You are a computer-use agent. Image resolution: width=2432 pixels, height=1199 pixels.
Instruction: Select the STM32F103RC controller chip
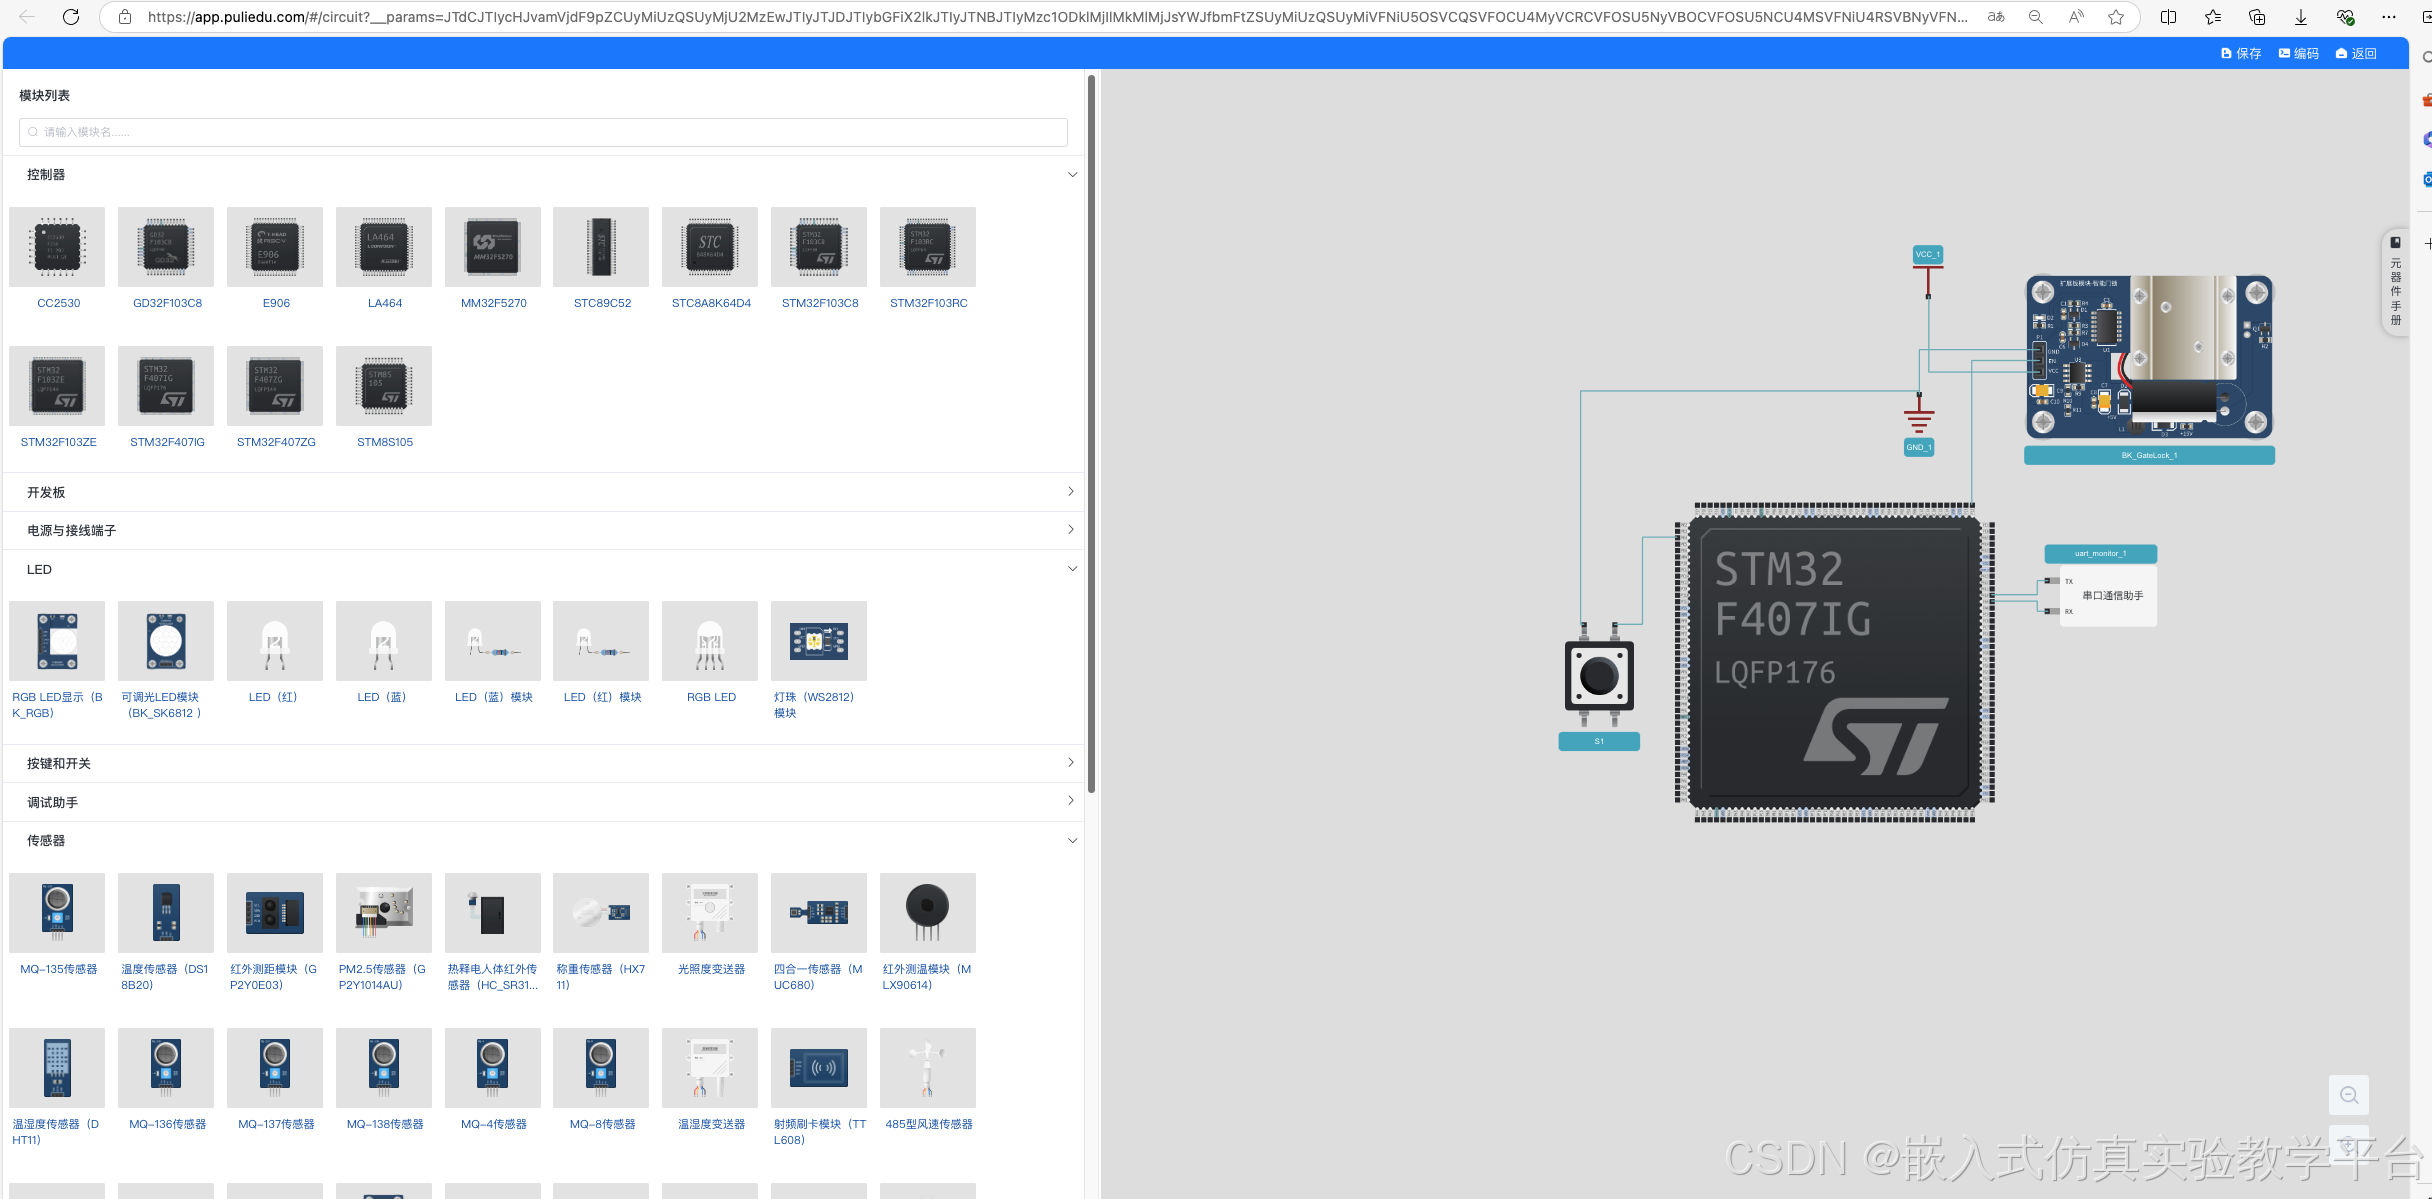[x=928, y=247]
